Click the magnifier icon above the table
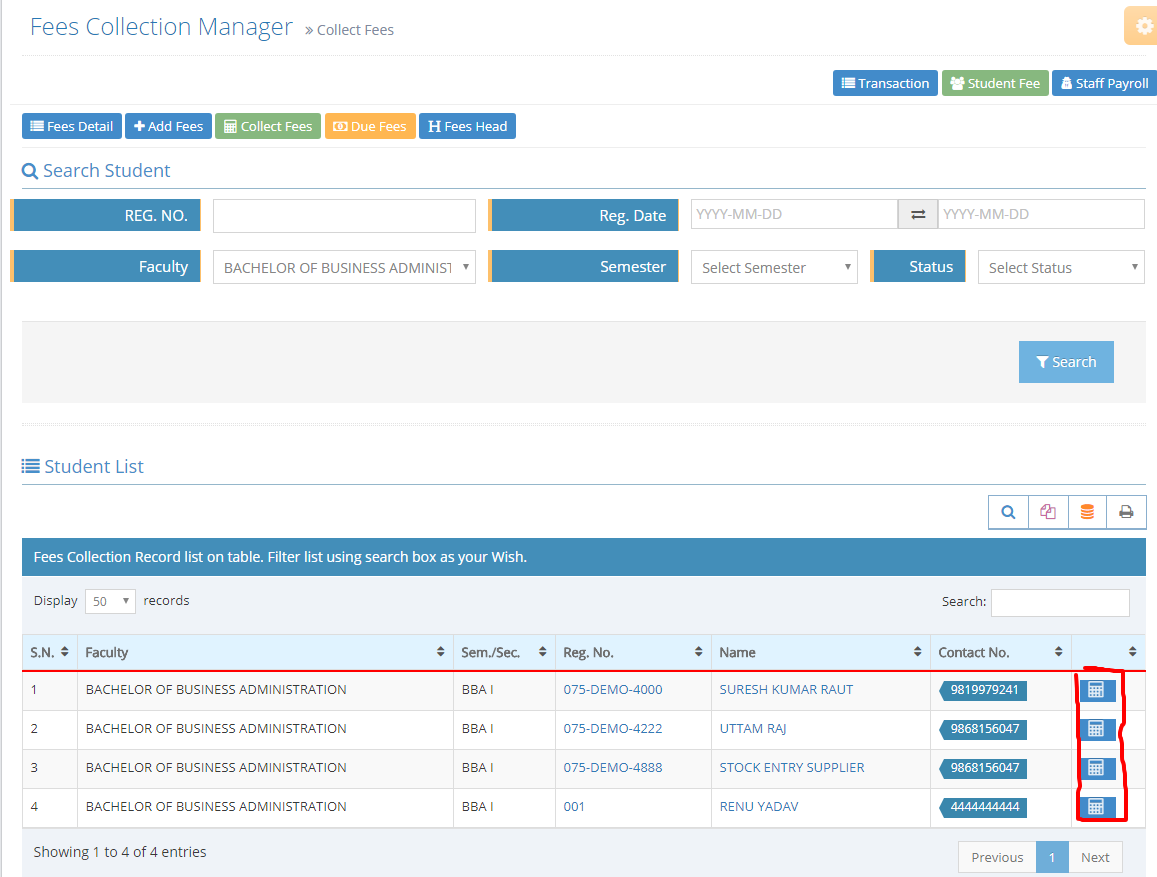Screen dimensions: 1157x877 pyautogui.click(x=1008, y=512)
